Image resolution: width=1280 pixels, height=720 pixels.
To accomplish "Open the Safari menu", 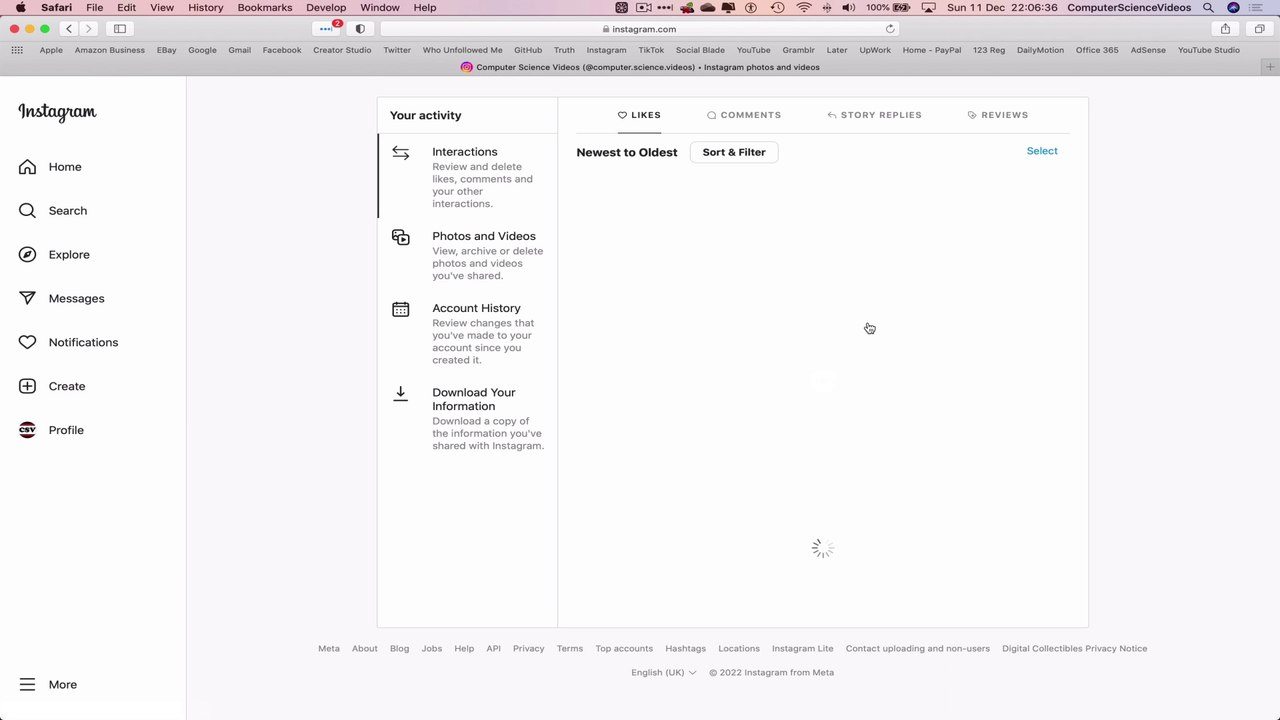I will tap(56, 7).
